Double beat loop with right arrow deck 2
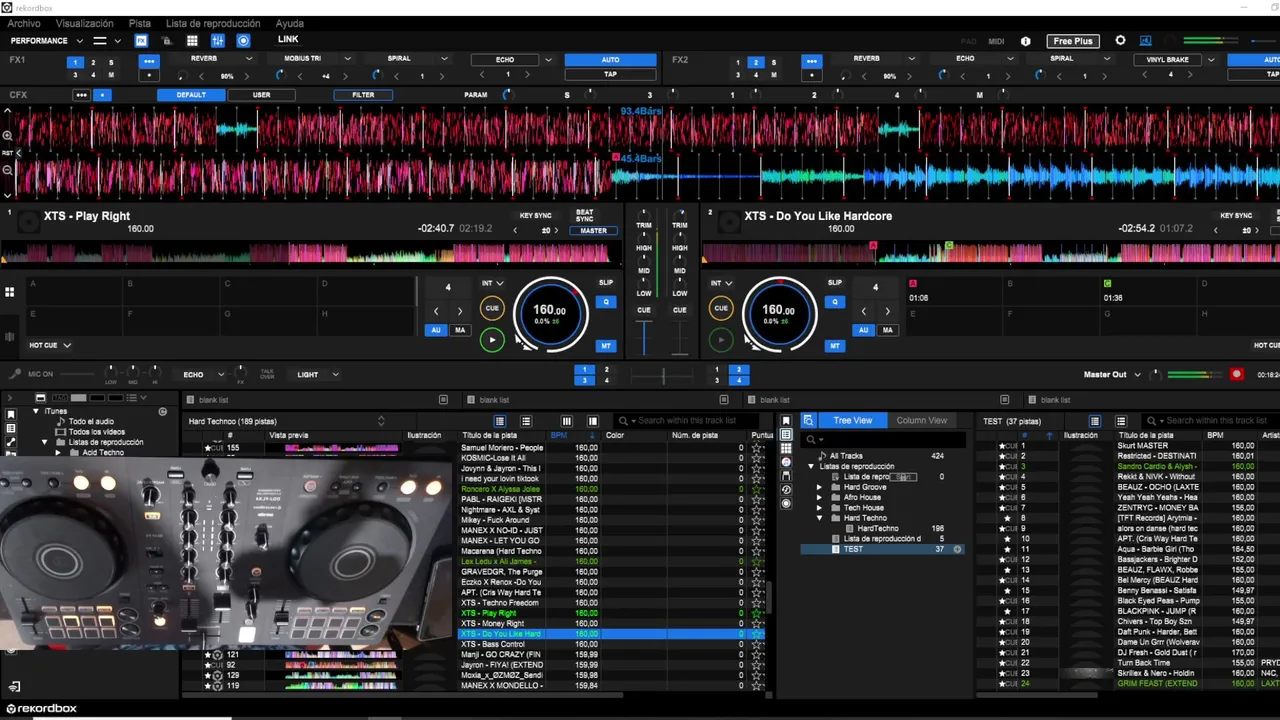The width and height of the screenshot is (1280, 720). (x=887, y=311)
